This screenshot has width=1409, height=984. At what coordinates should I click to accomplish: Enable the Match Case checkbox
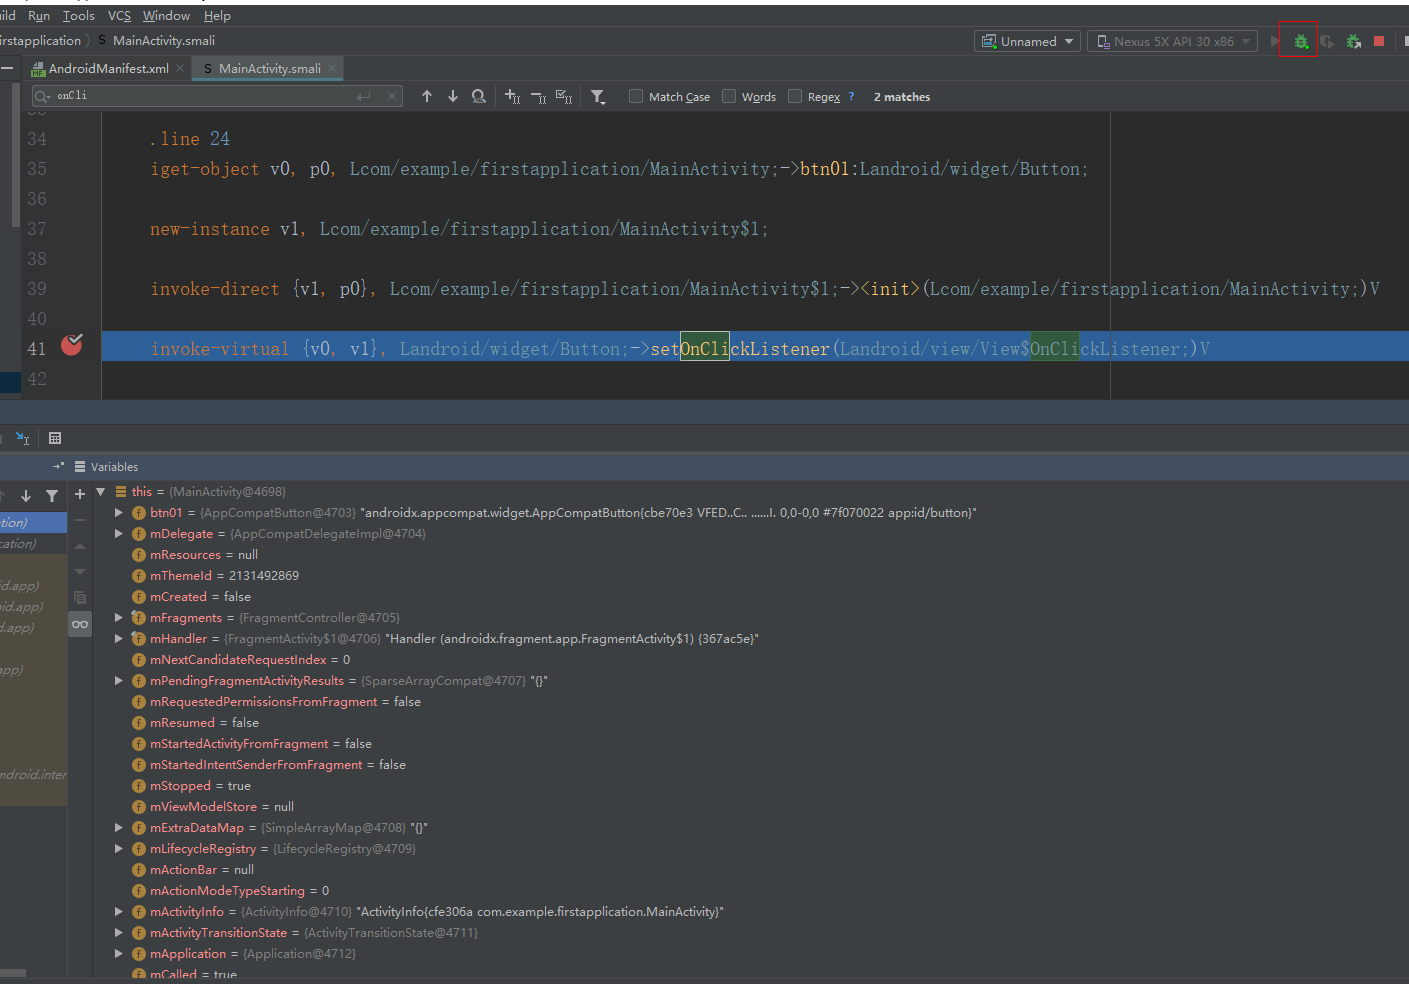[636, 96]
